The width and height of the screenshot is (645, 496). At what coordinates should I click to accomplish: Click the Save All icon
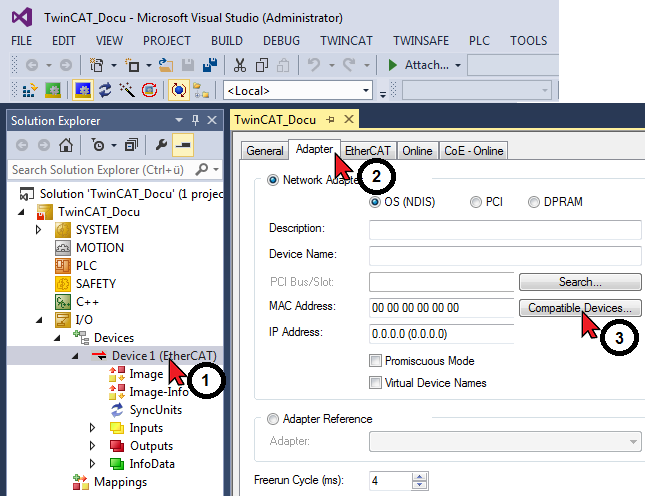[210, 65]
